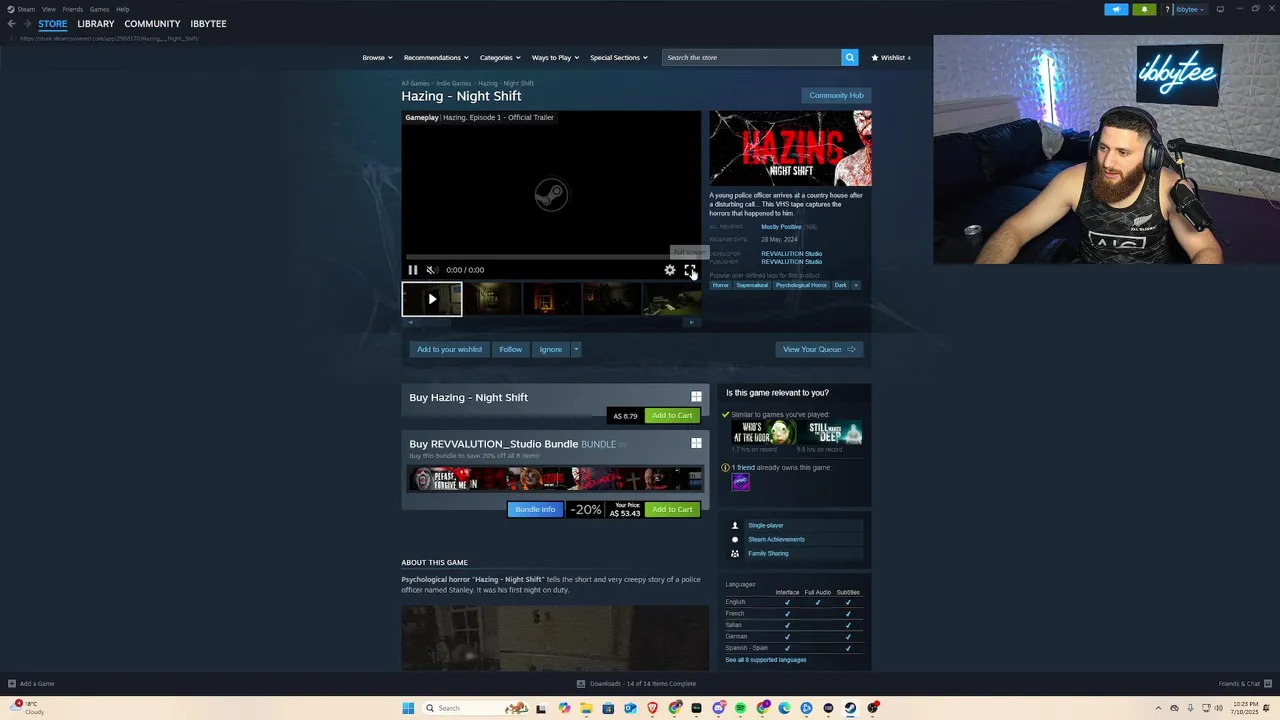Add REVVALUTION_Studio Bundle to cart
Screen dimensions: 1280x720
(672, 510)
